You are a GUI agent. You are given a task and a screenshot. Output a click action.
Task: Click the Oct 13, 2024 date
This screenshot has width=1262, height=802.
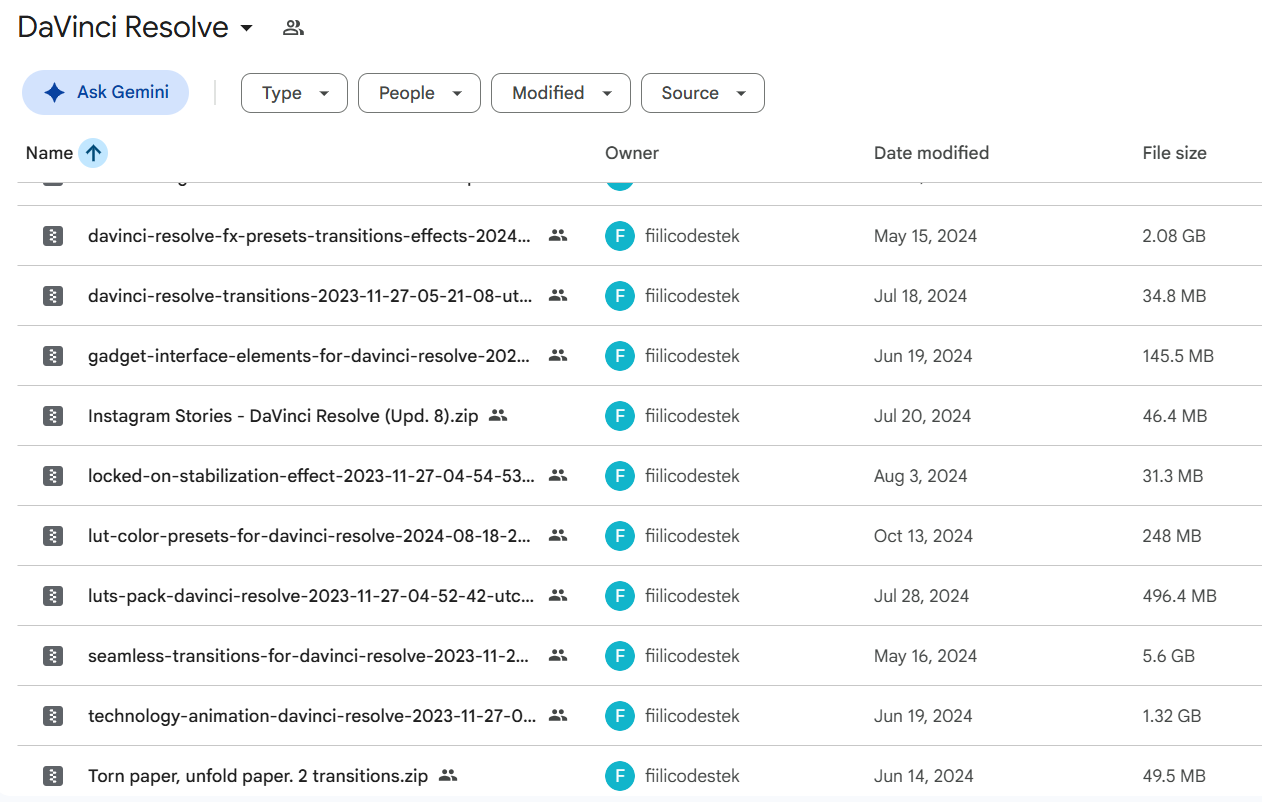click(923, 536)
